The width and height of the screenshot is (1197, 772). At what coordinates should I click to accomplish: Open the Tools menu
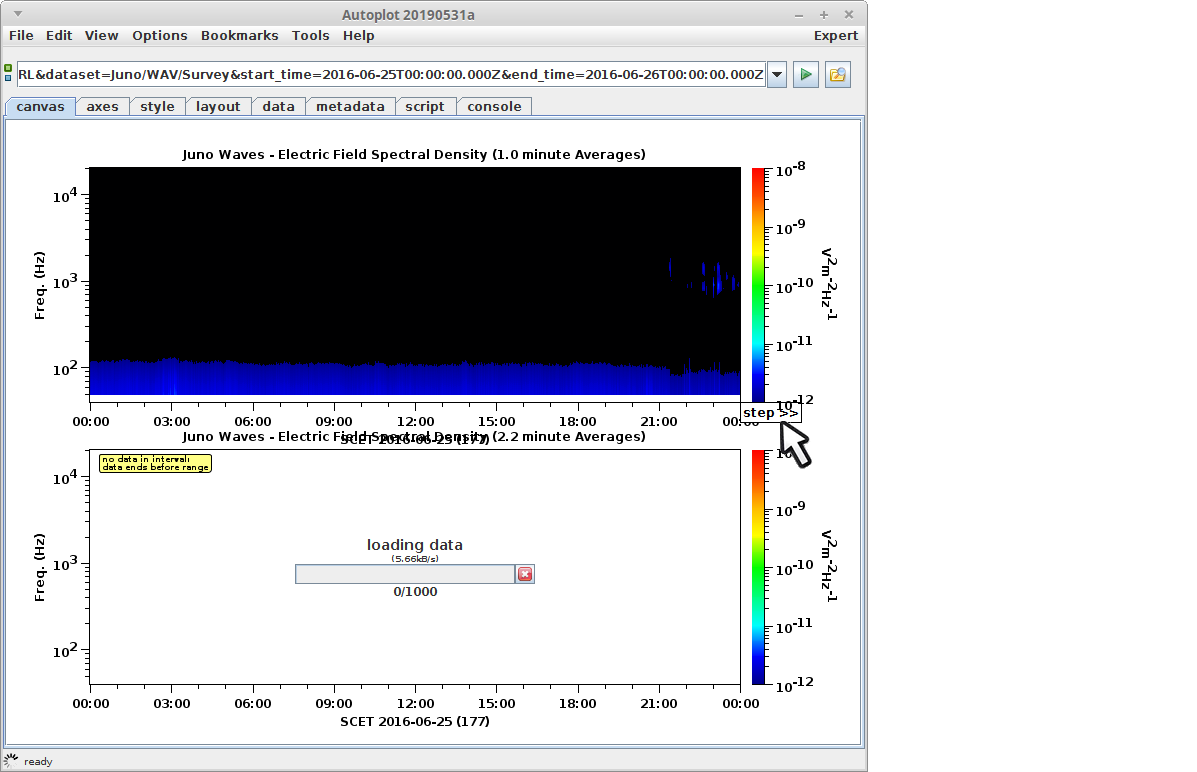coord(310,36)
